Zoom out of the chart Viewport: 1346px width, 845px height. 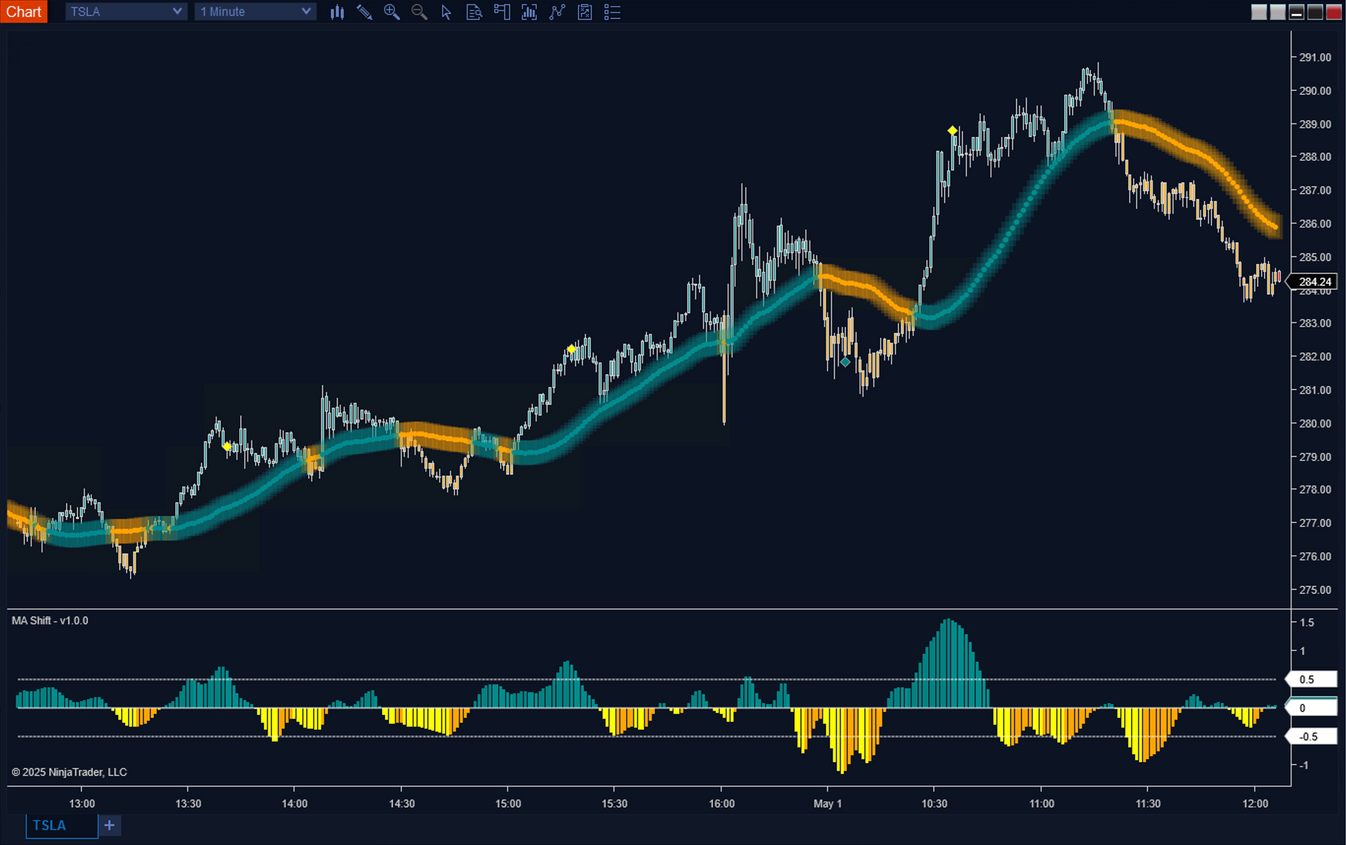point(419,12)
